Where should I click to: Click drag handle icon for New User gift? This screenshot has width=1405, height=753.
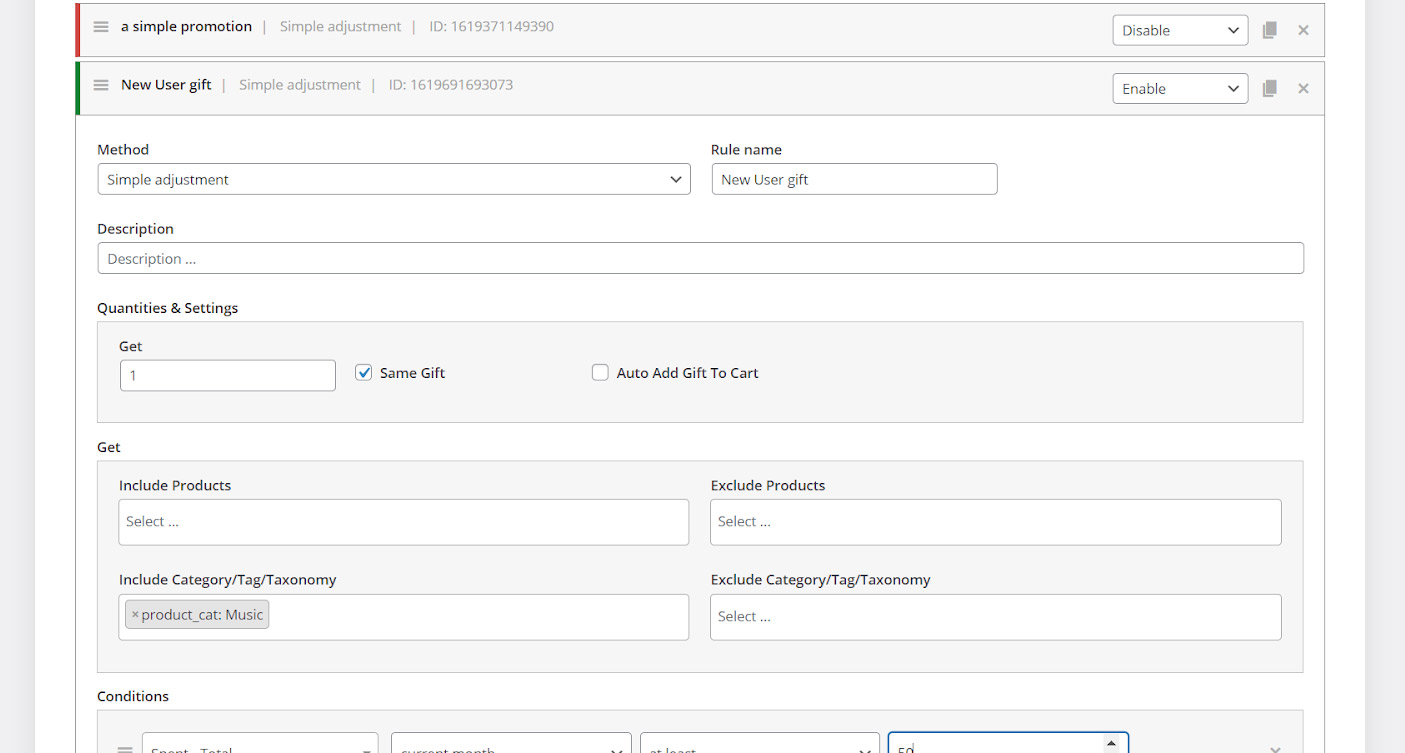click(x=101, y=85)
